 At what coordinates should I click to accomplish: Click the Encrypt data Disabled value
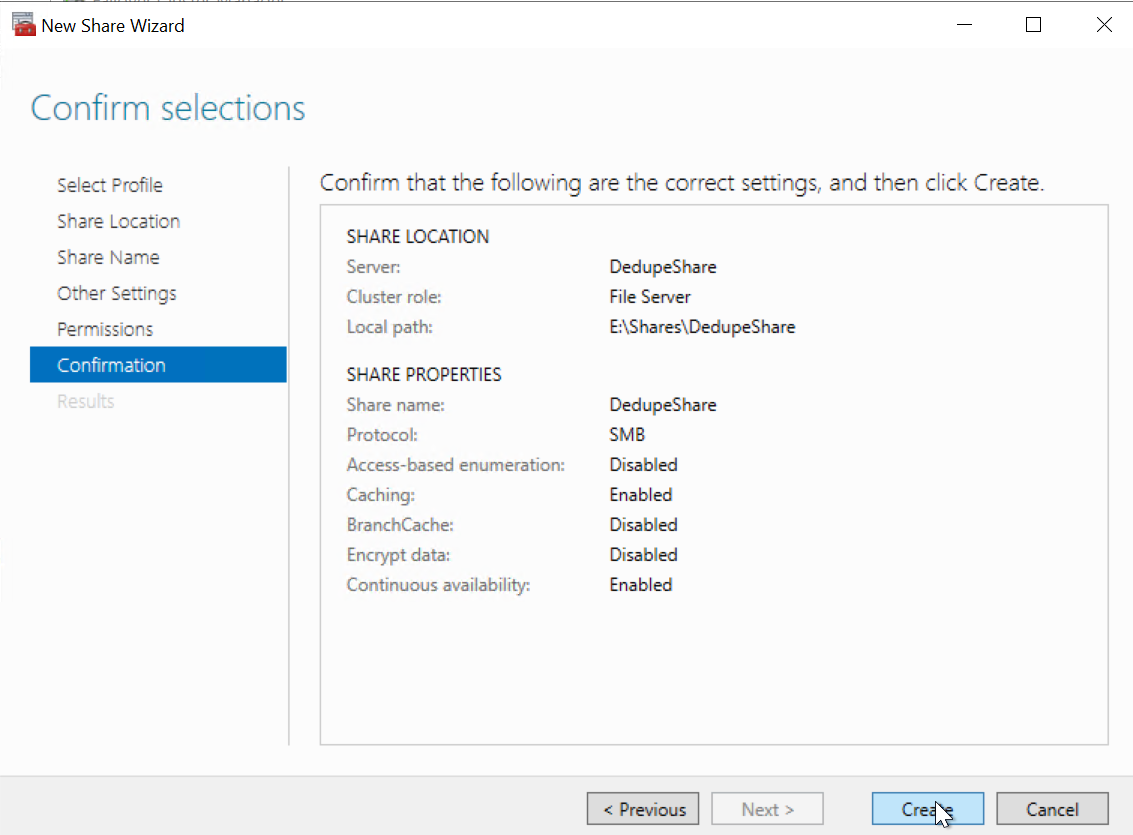pyautogui.click(x=643, y=555)
